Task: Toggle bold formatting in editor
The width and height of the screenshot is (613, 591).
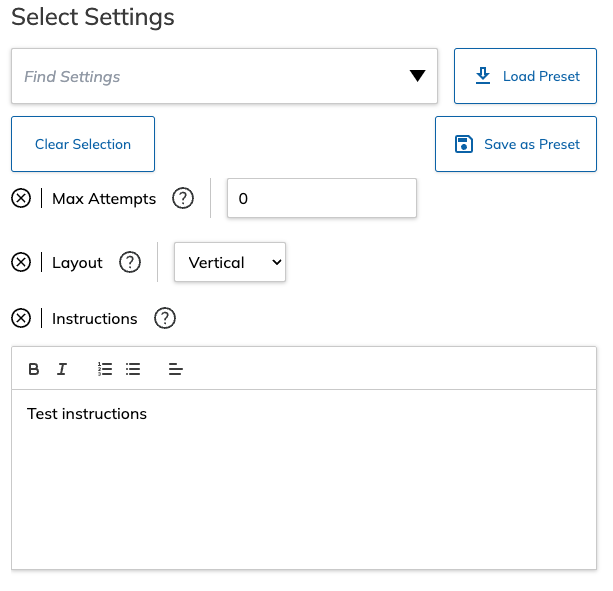Action: 34,369
